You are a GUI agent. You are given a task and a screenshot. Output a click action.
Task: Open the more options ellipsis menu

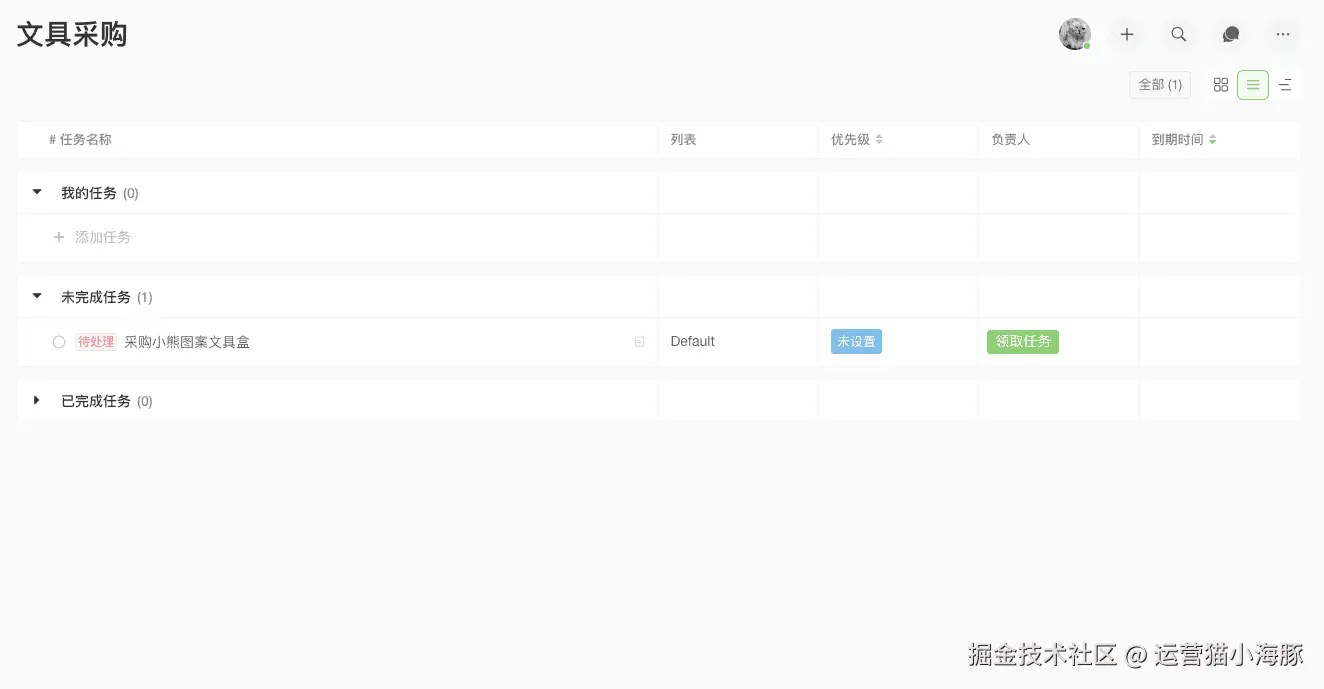[1283, 34]
